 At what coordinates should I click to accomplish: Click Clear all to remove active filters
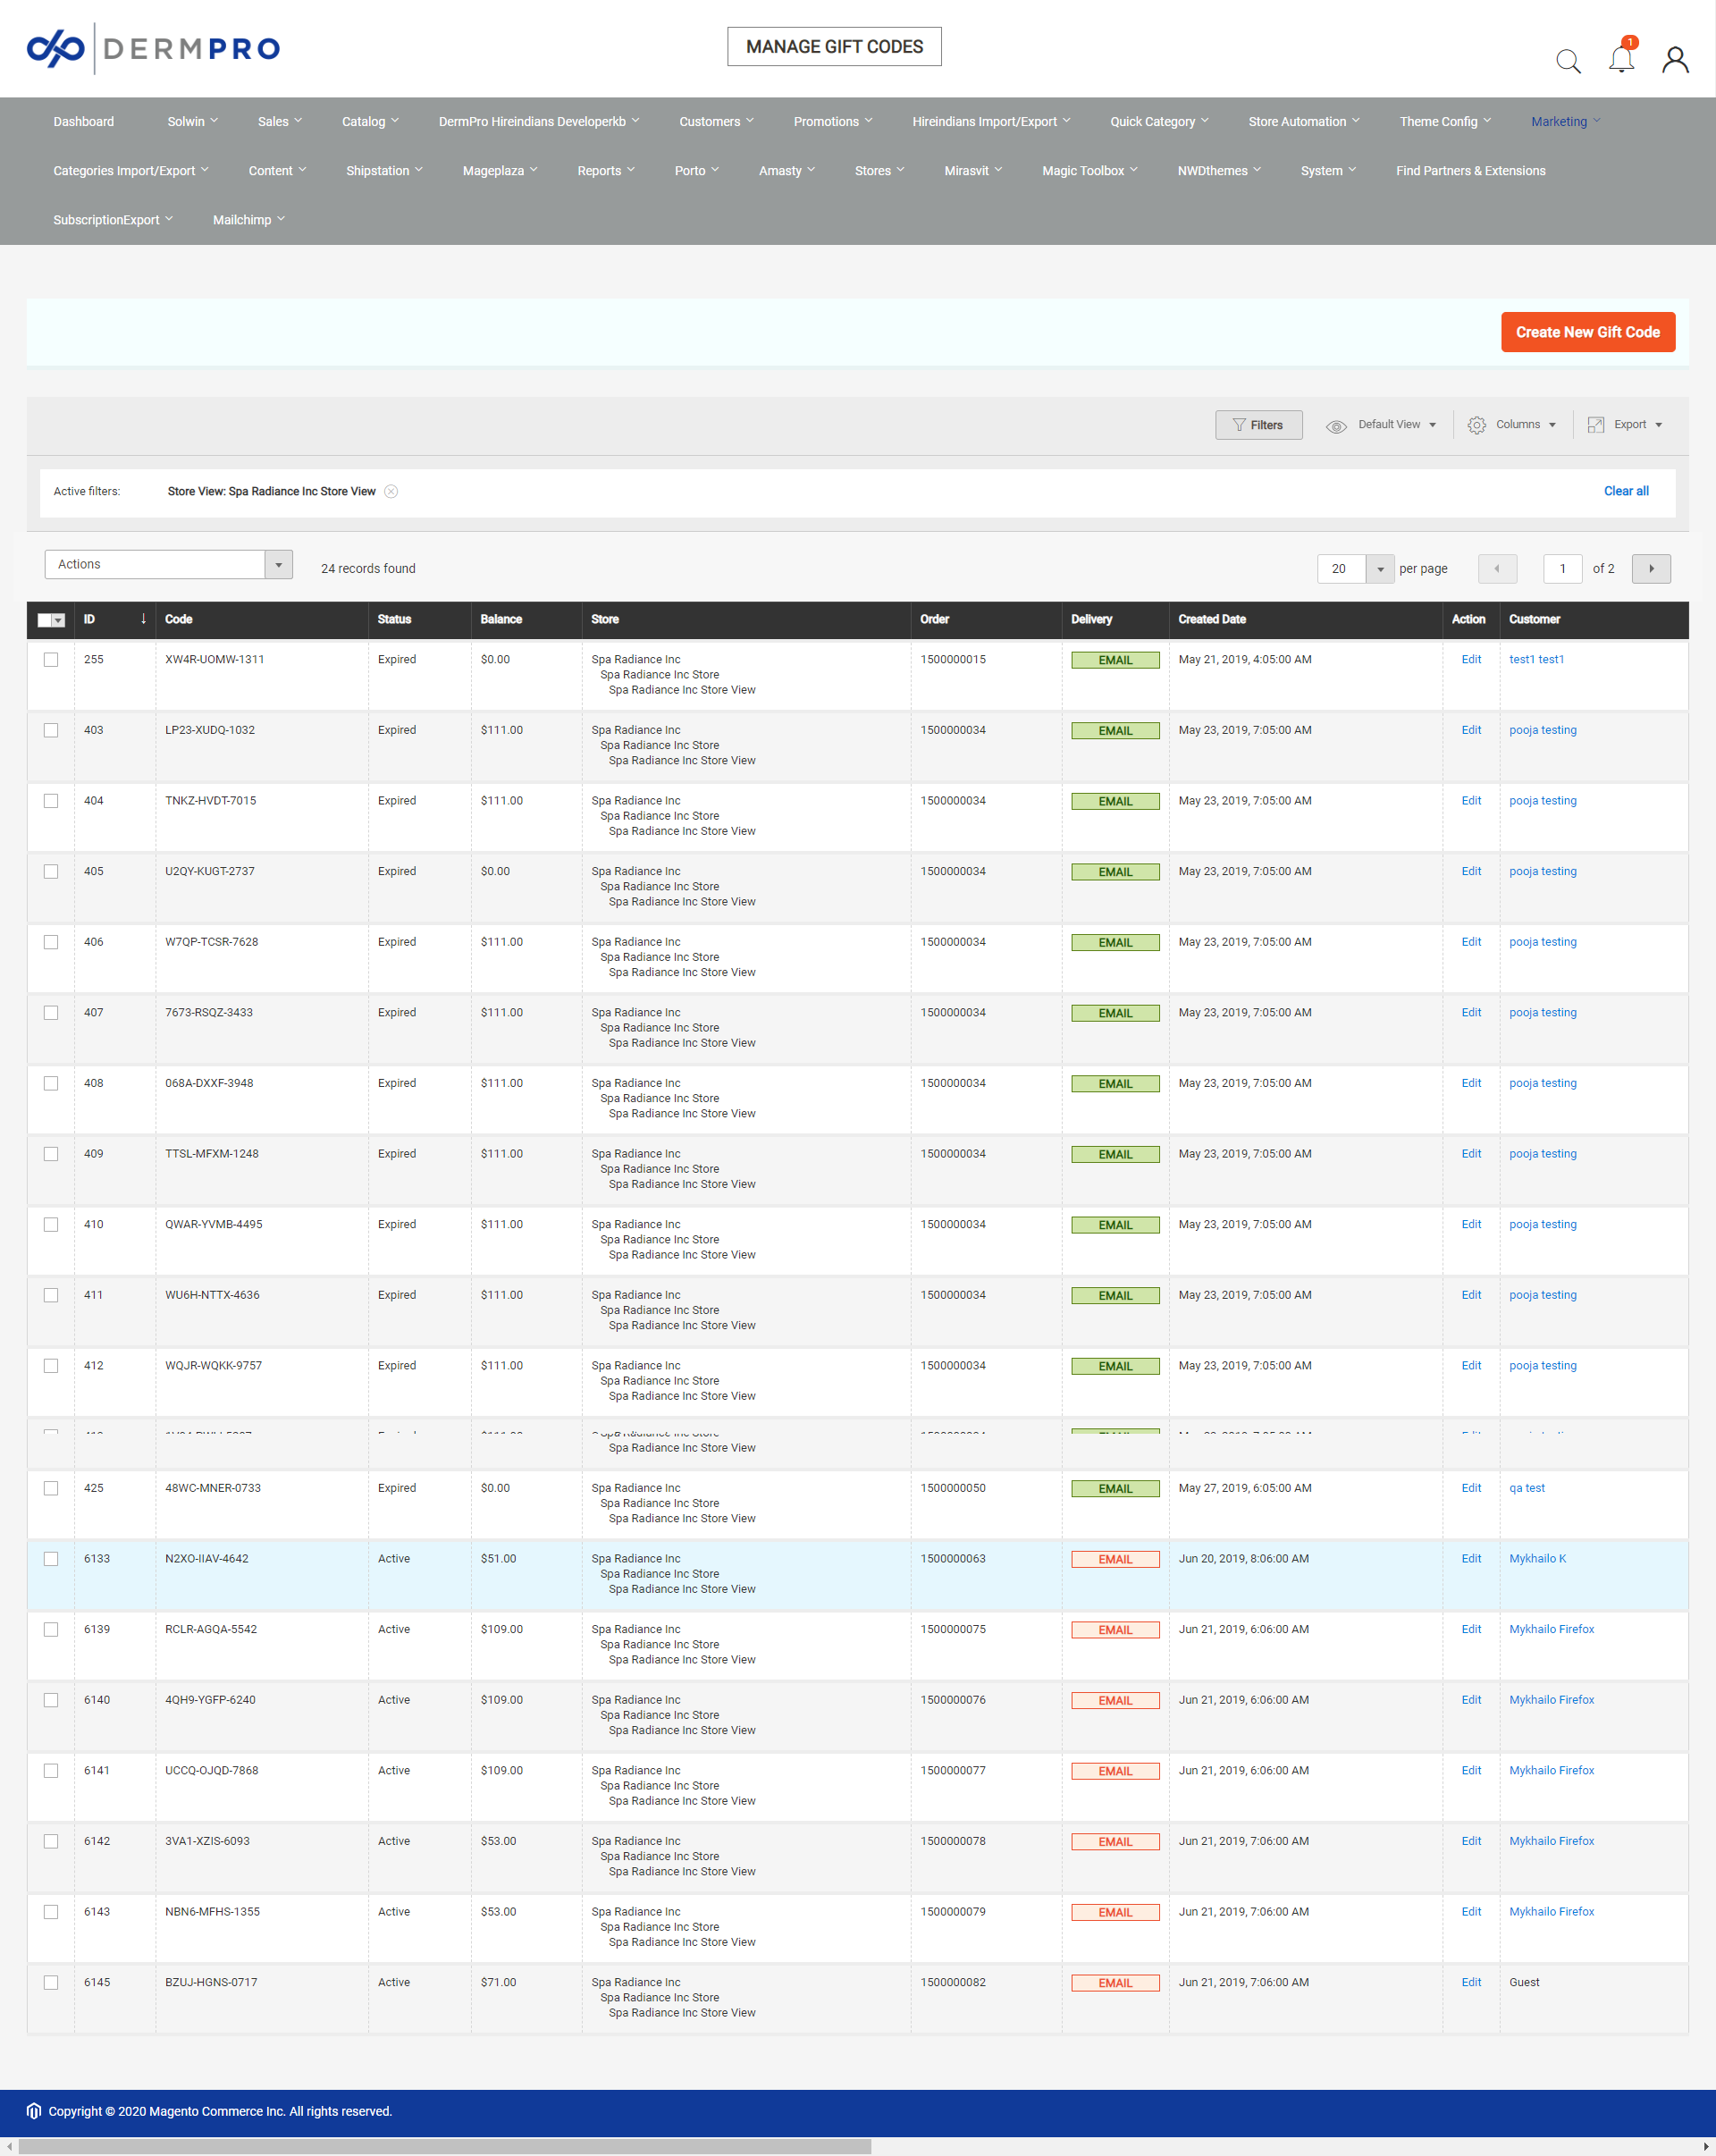[1626, 491]
